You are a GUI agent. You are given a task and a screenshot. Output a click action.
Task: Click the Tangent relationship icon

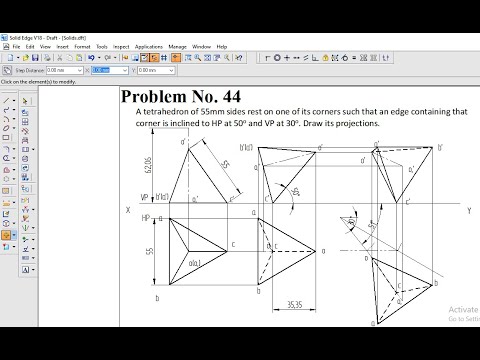click(x=345, y=58)
